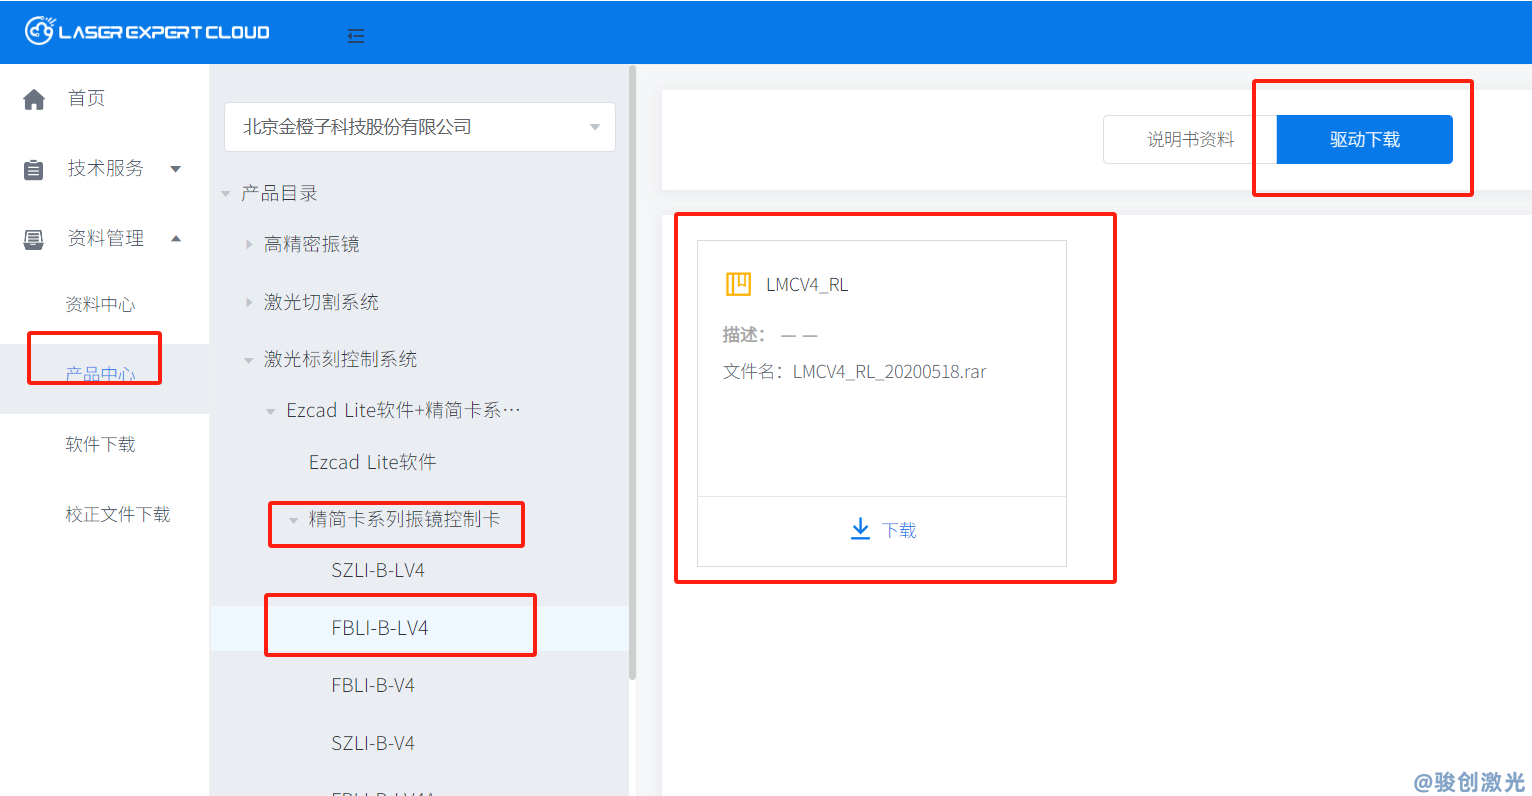Click the product tree vertical scrollbar
Viewport: 1532px width, 796px height.
(632, 372)
